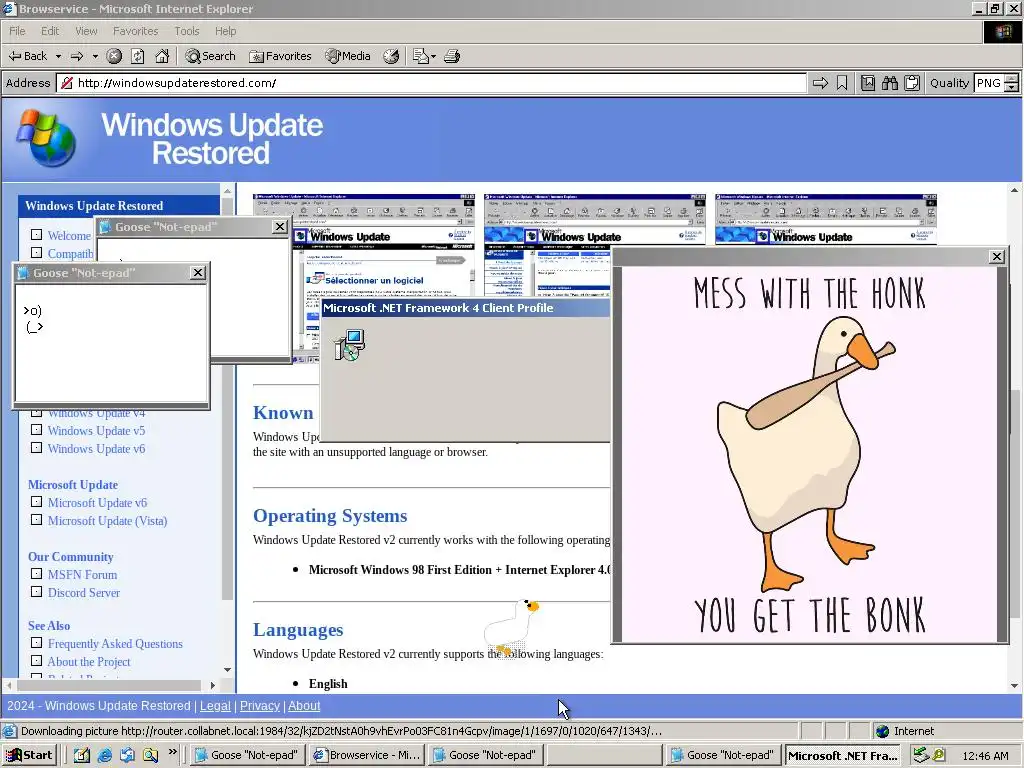Click the Quality PNG field
Image resolution: width=1024 pixels, height=768 pixels.
click(989, 83)
